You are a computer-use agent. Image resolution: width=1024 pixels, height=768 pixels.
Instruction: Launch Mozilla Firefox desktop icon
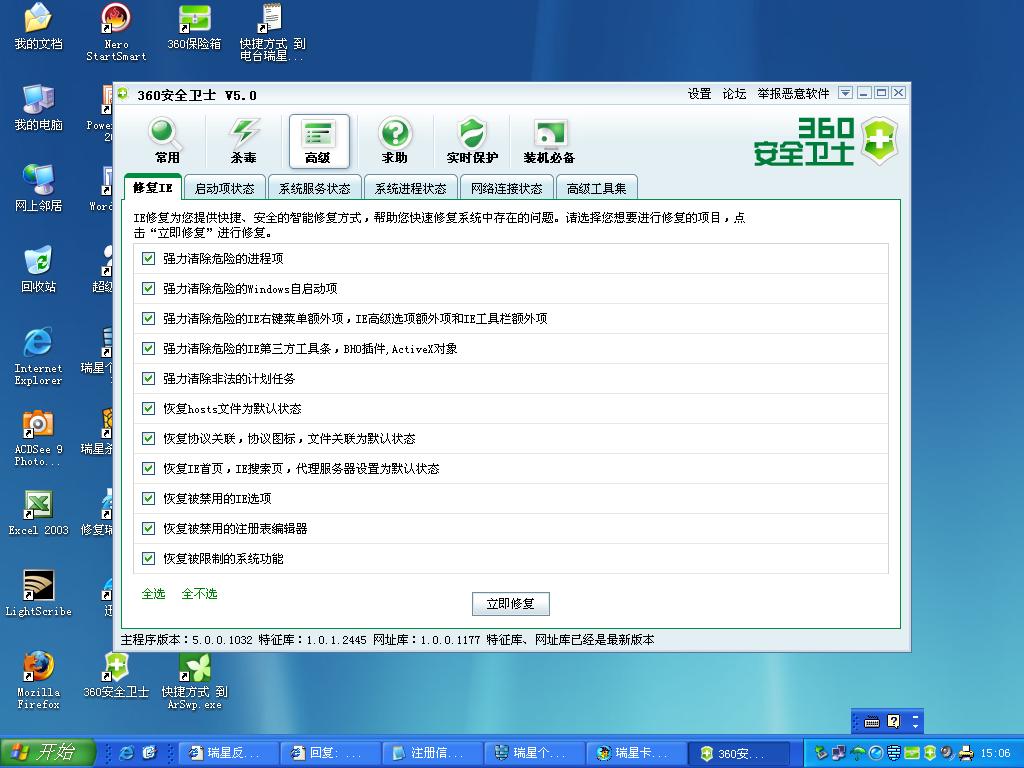[x=39, y=680]
